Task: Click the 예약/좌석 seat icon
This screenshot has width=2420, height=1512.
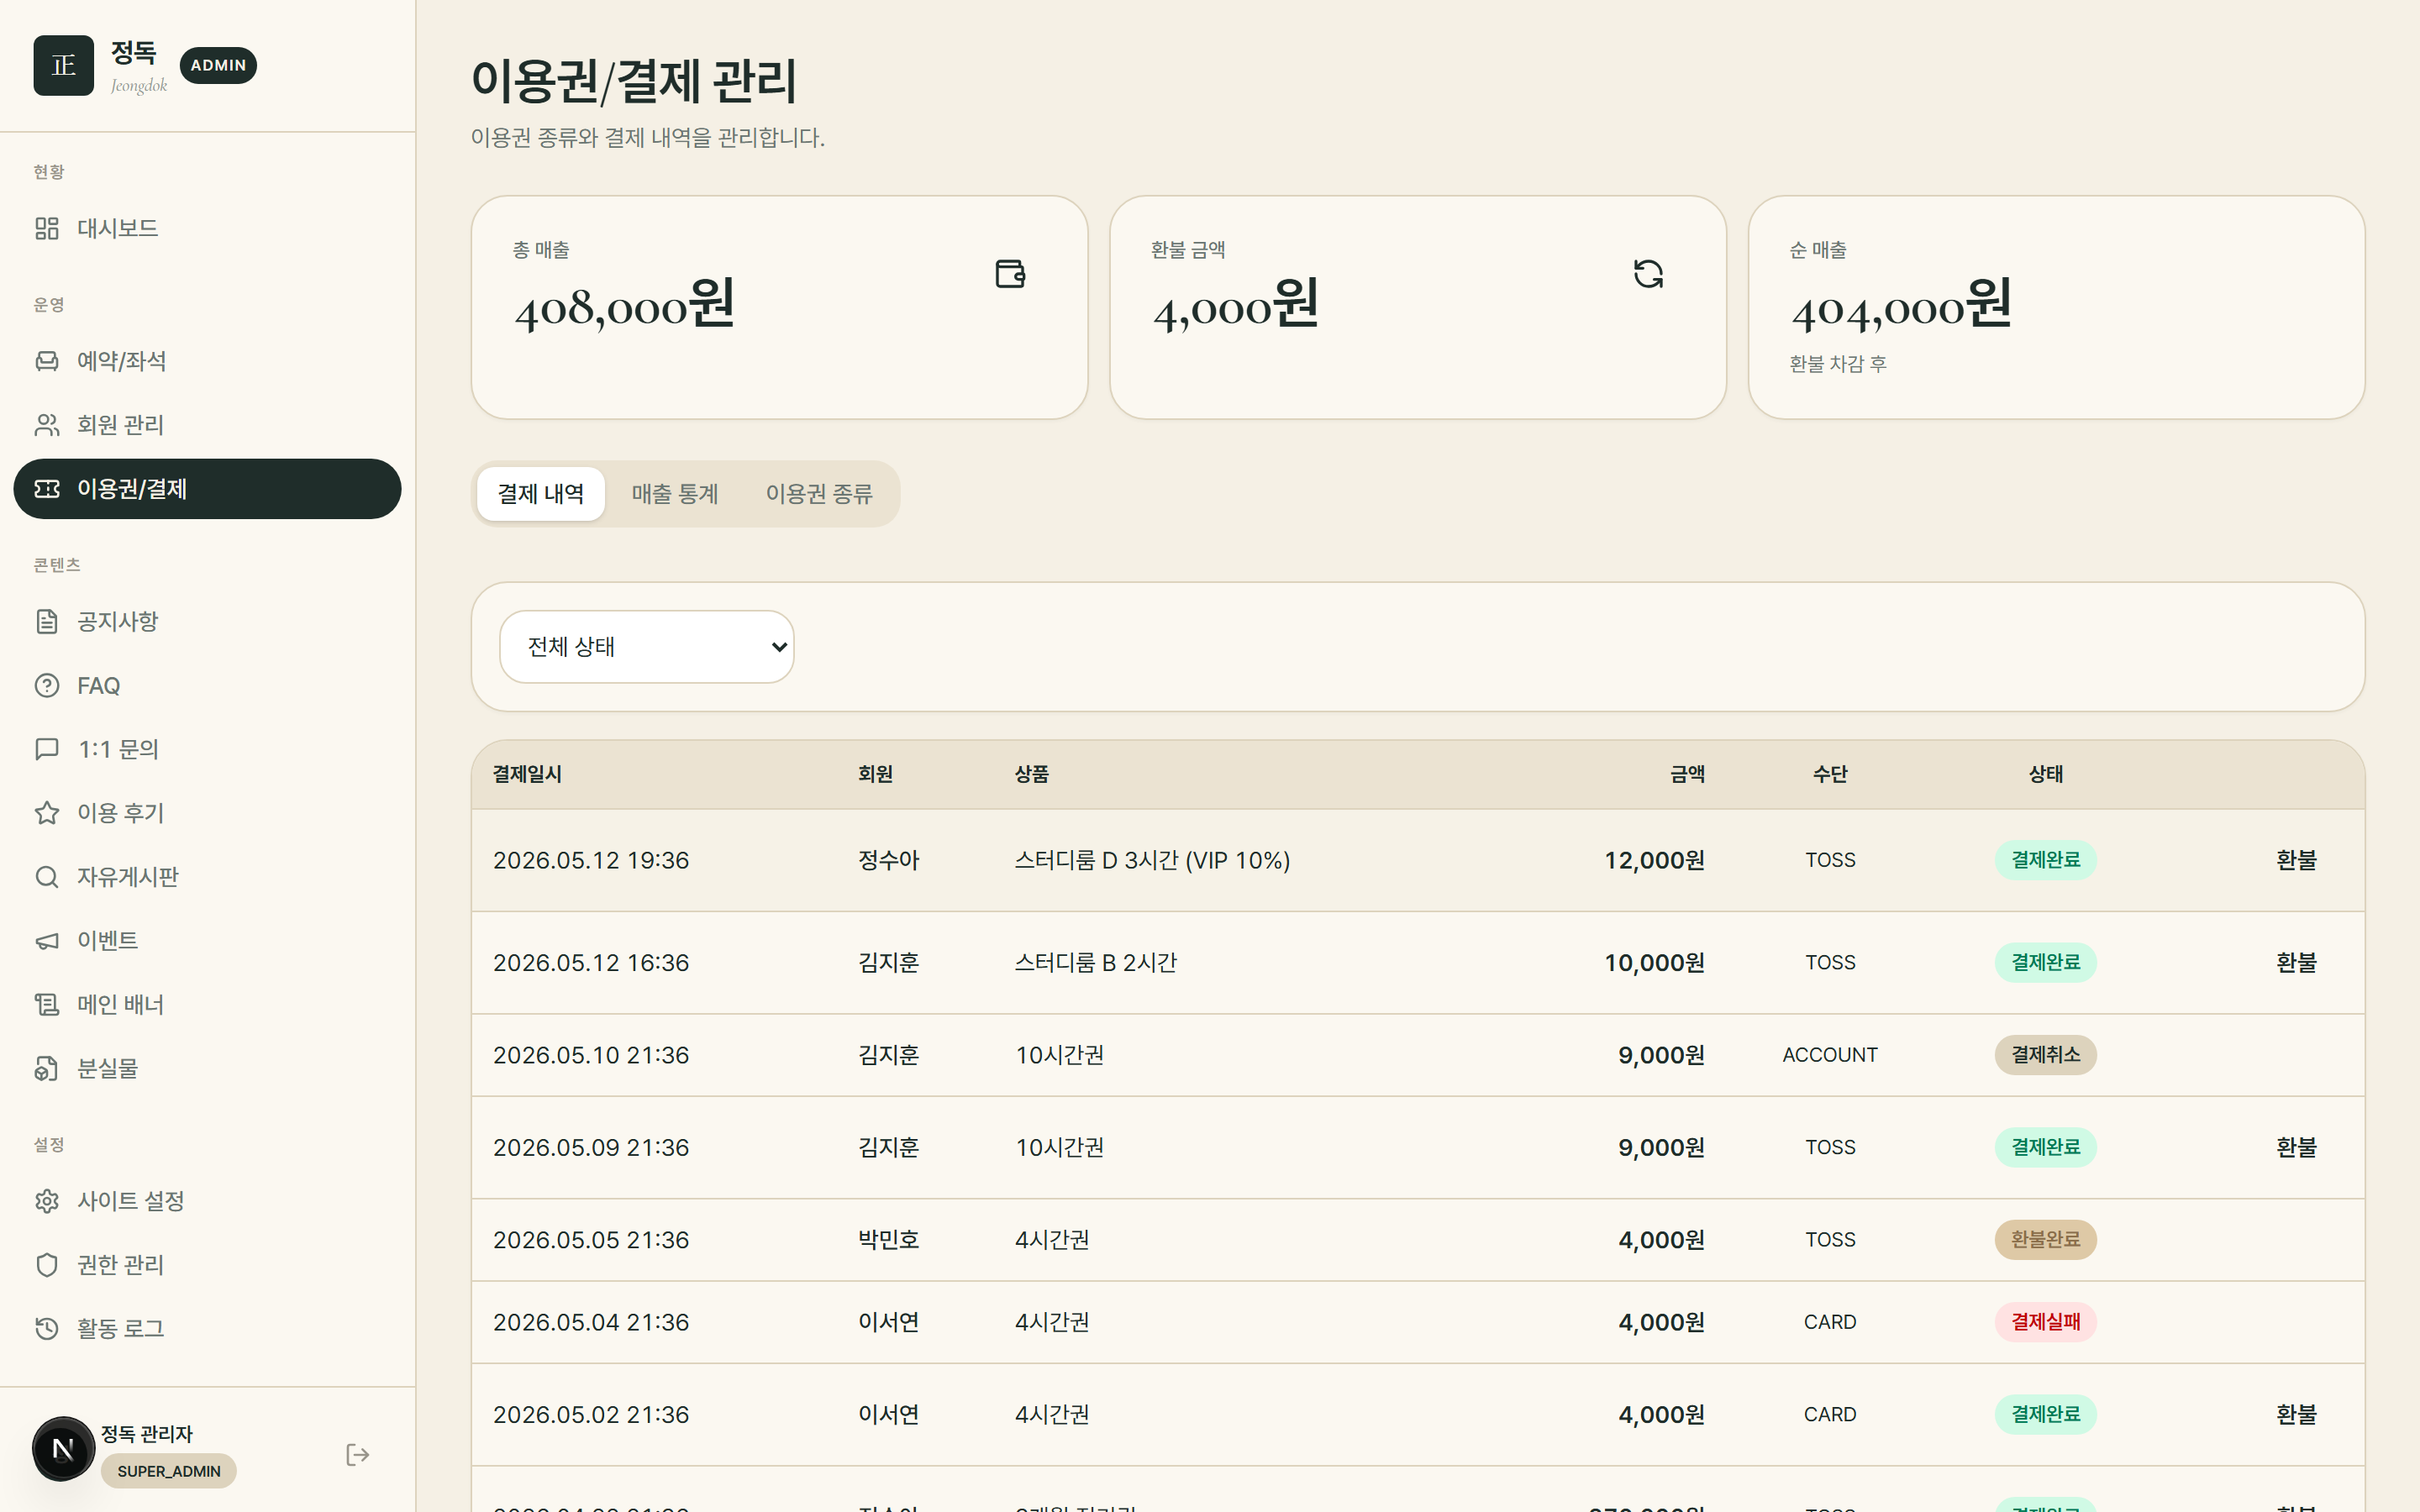Action: coord(47,361)
